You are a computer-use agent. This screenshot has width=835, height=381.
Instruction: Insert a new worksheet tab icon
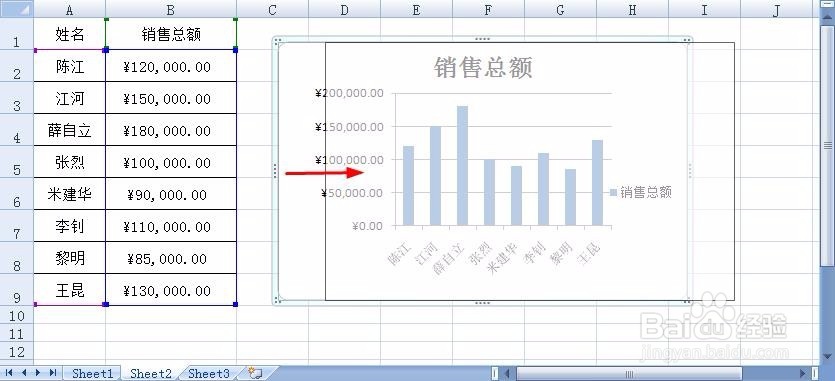point(256,373)
